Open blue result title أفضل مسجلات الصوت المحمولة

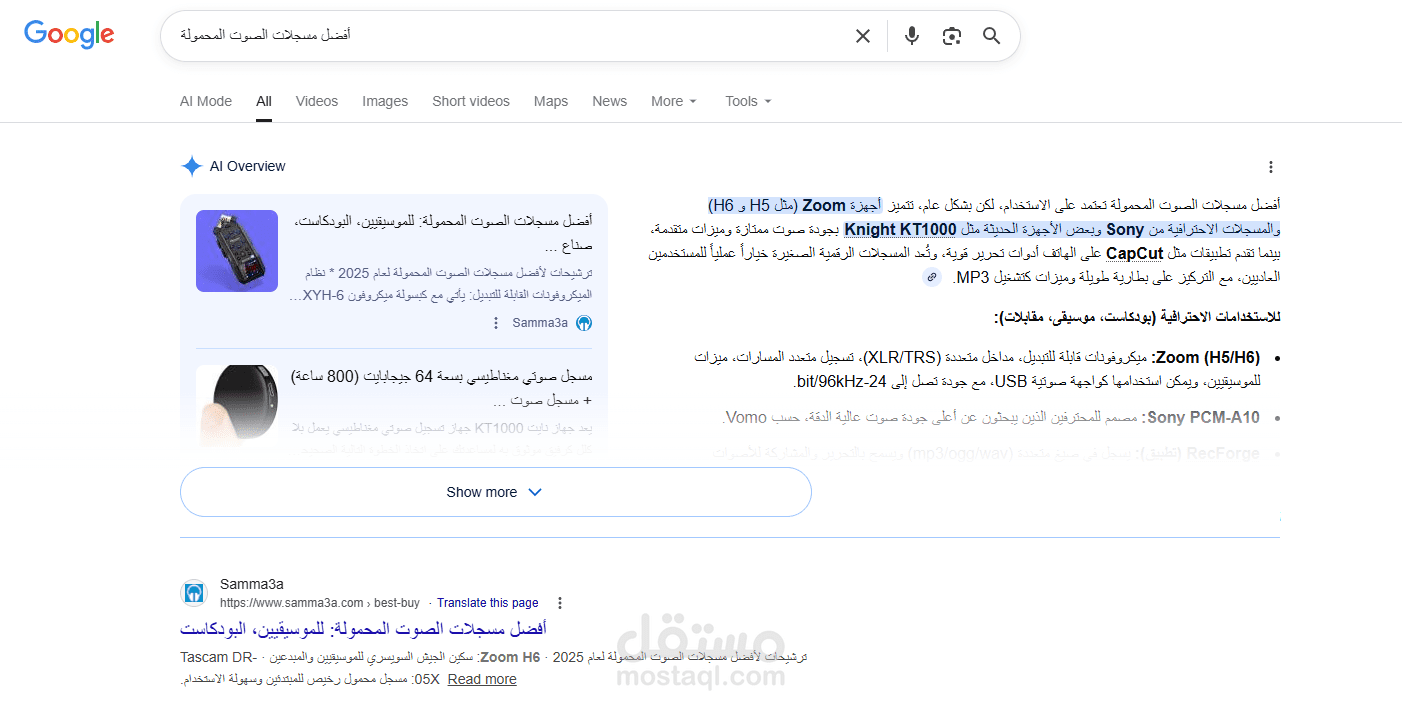click(x=363, y=629)
